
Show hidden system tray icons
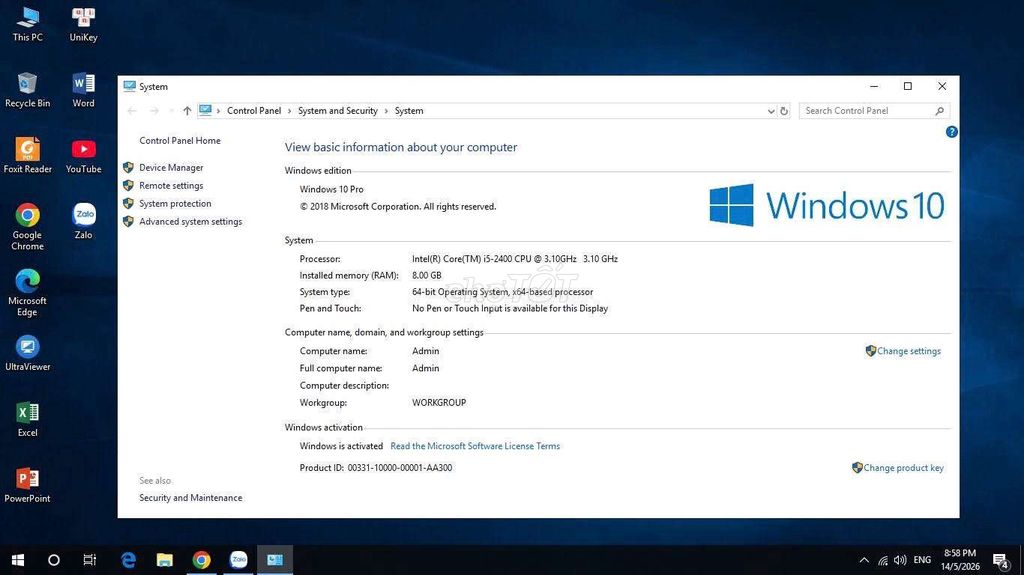click(x=864, y=560)
